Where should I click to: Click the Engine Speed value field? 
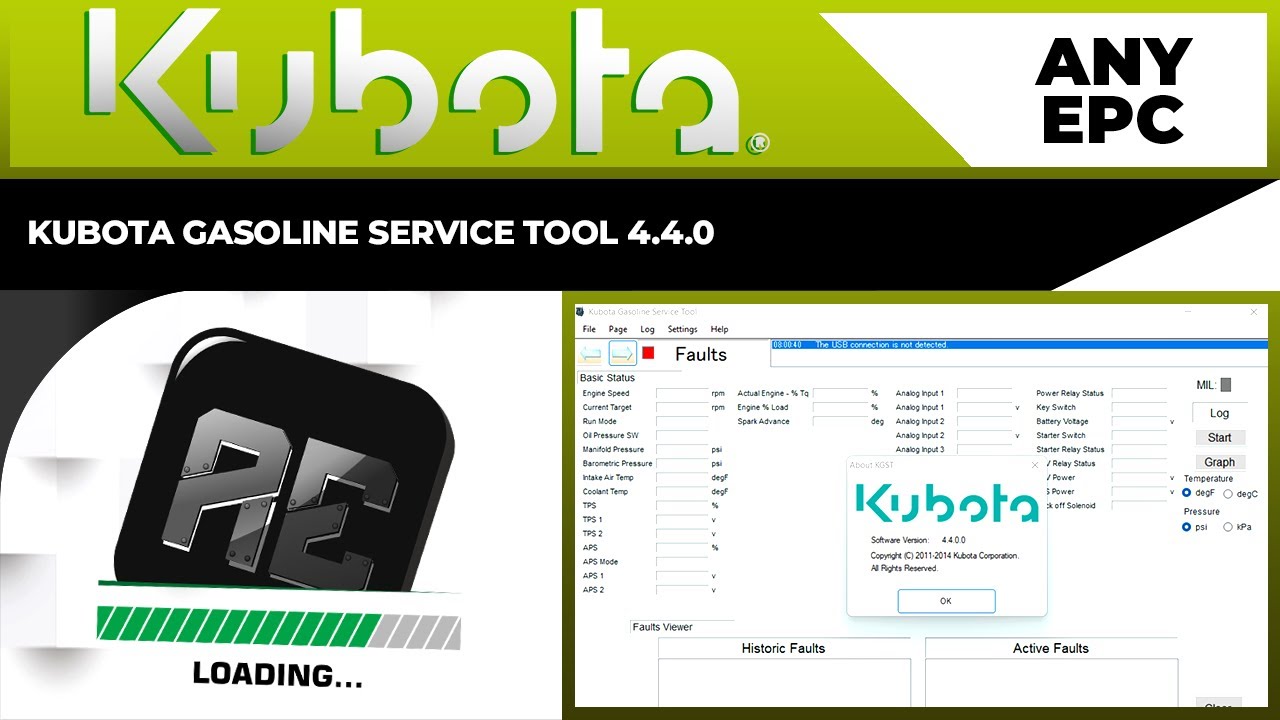point(682,394)
